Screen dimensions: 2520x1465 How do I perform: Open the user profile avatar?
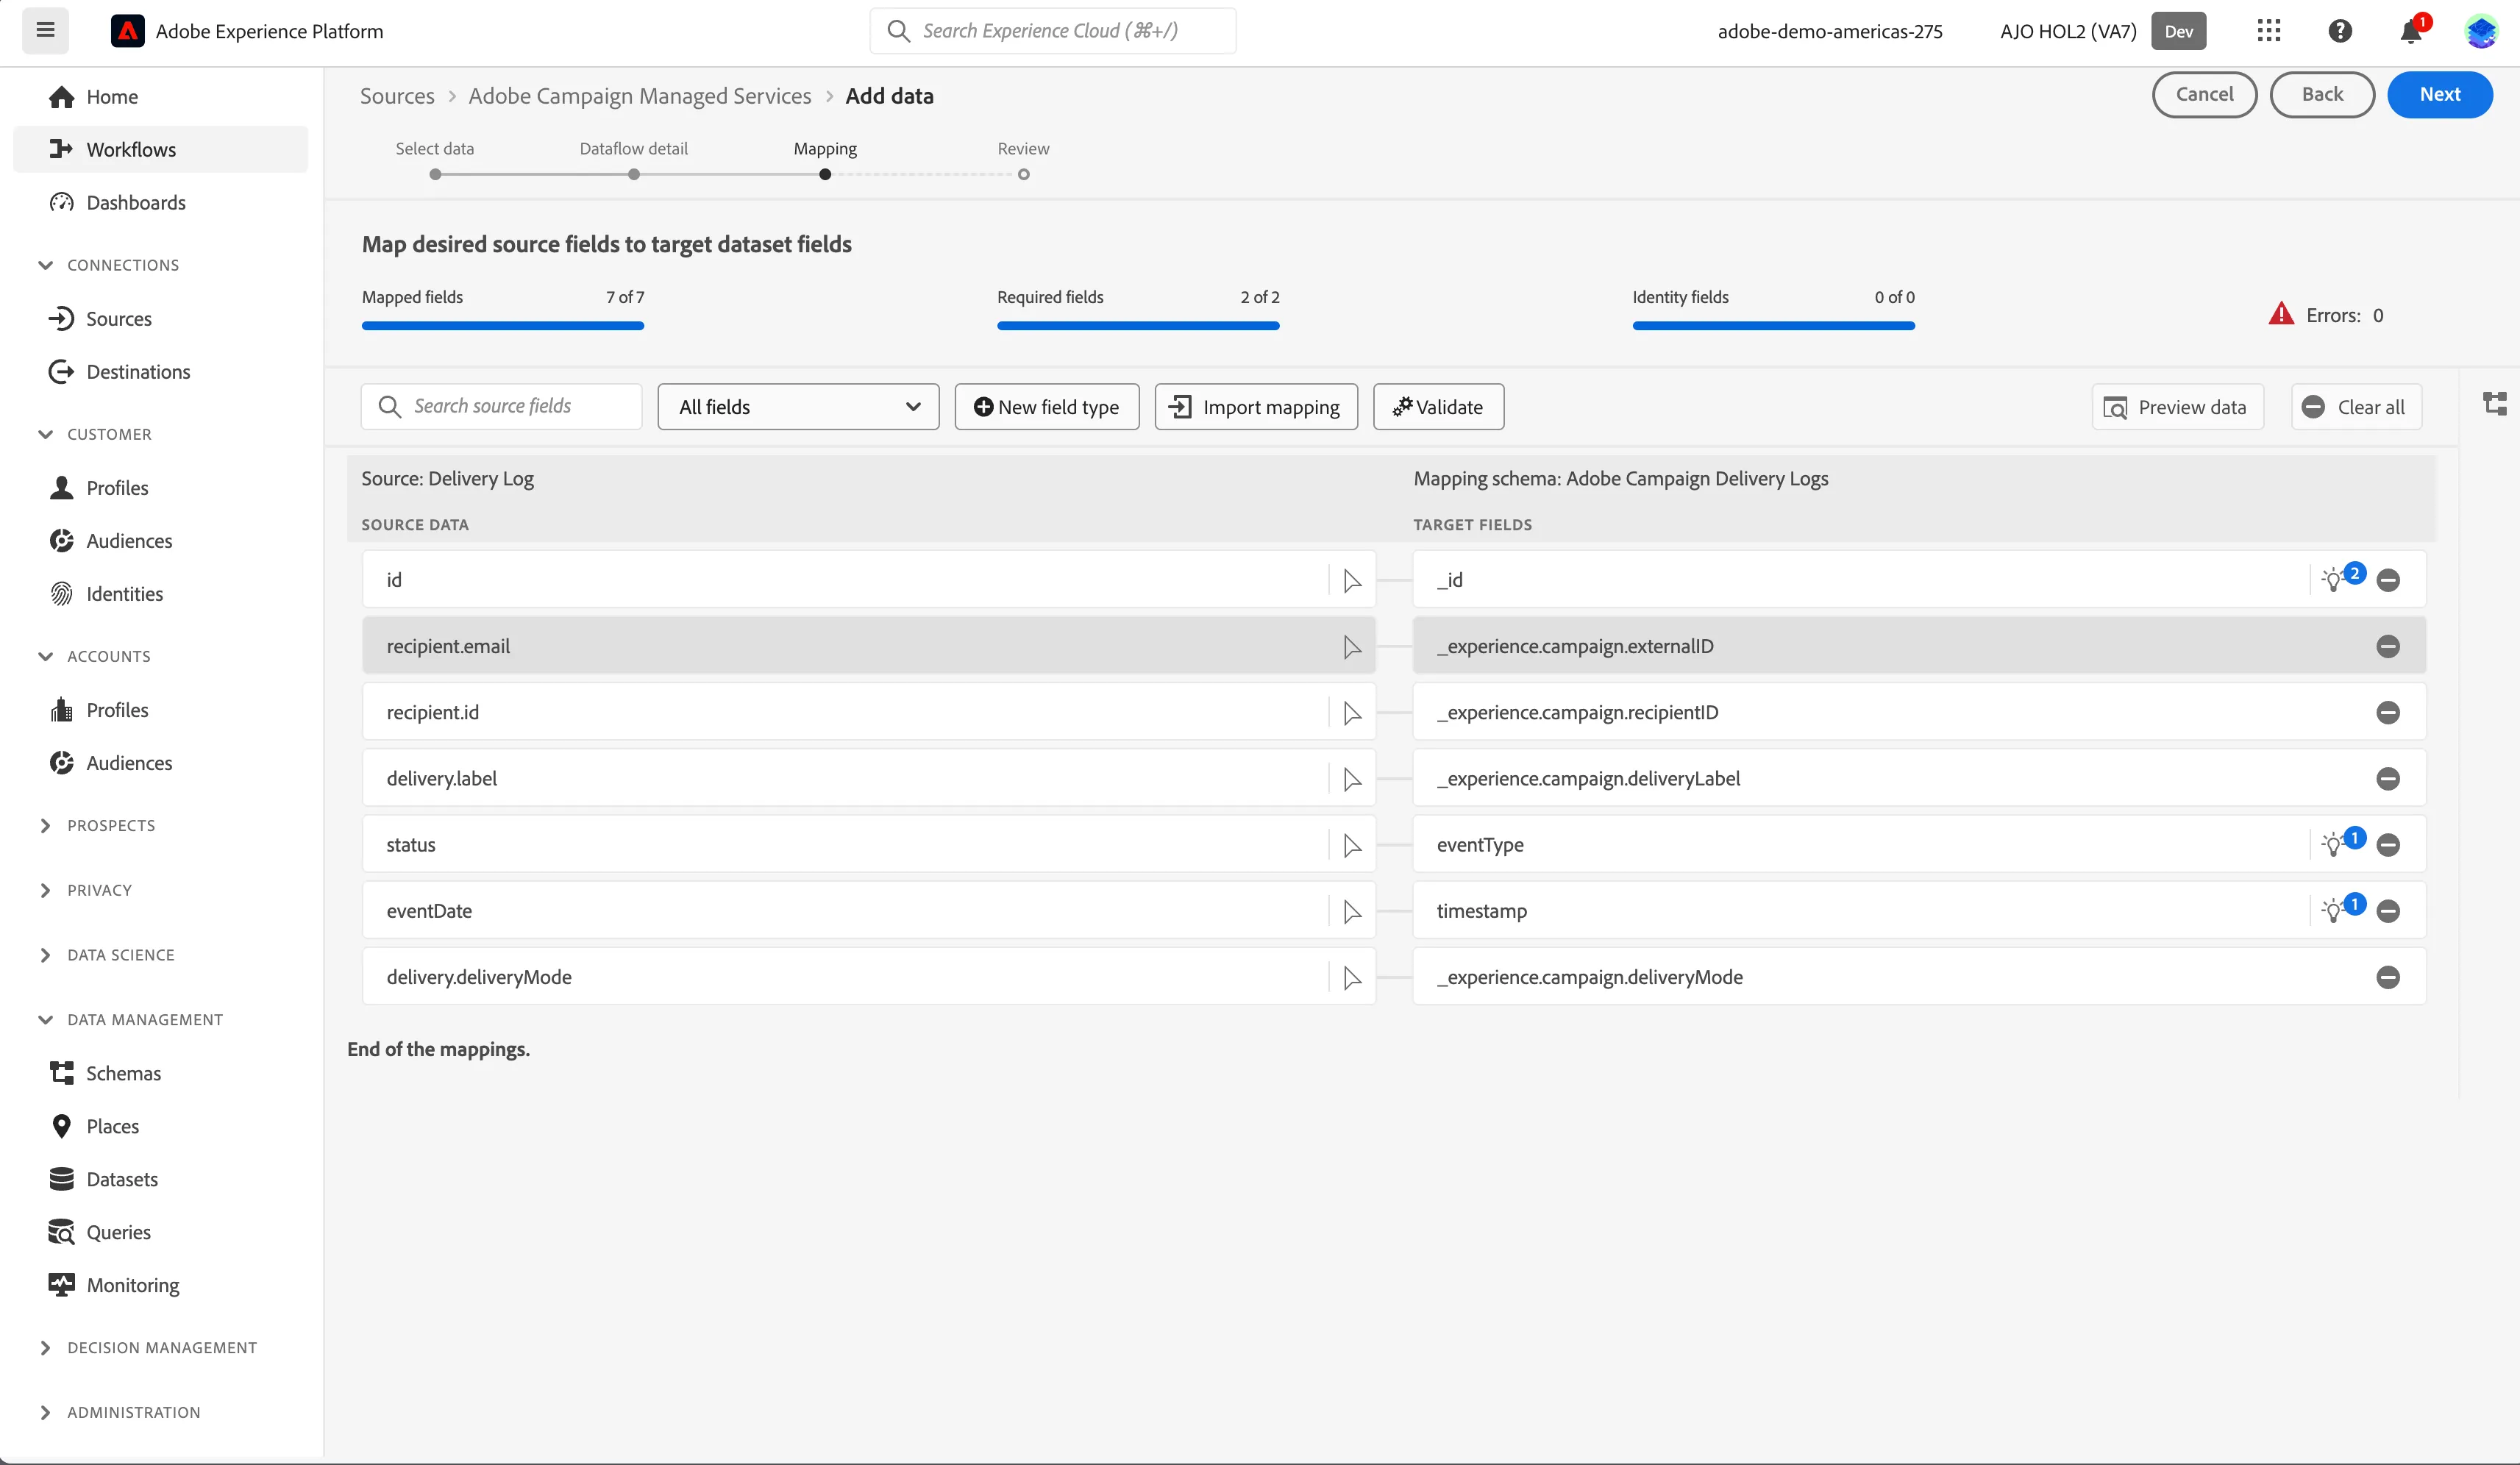pyautogui.click(x=2481, y=30)
